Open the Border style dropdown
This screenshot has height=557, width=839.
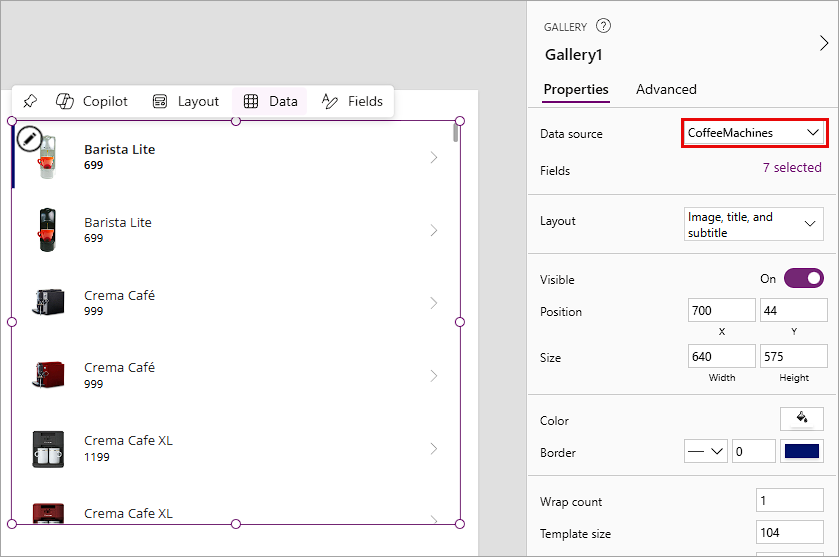[x=705, y=451]
